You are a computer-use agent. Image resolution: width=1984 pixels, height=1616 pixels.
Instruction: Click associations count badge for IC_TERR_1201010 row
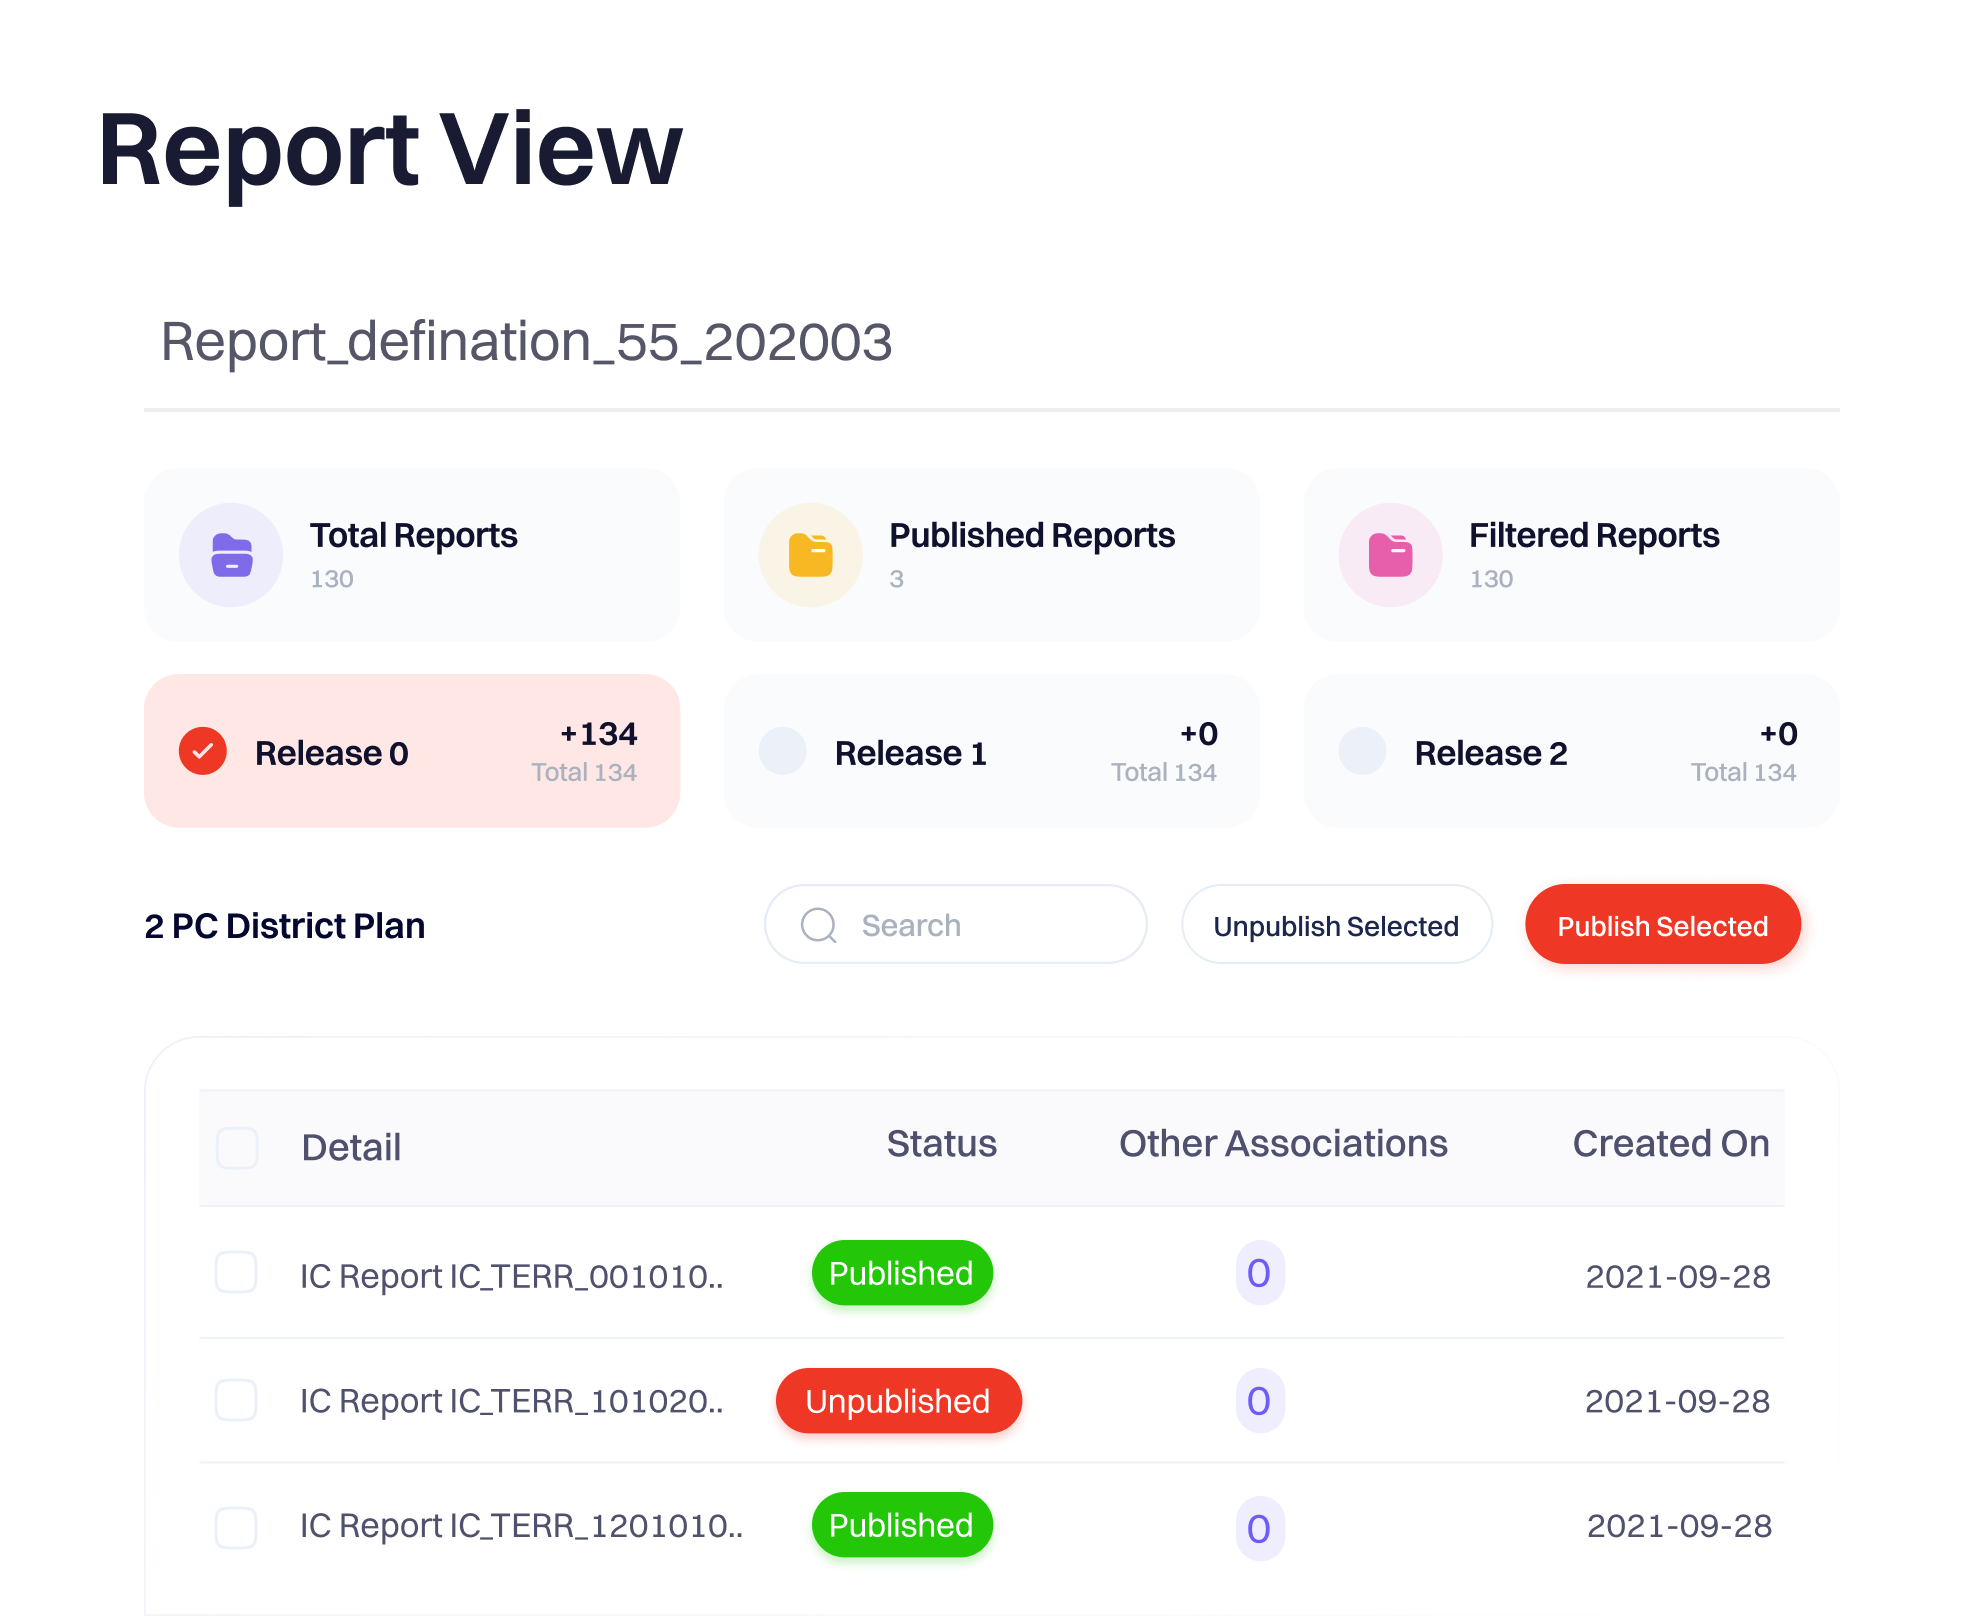point(1259,1528)
